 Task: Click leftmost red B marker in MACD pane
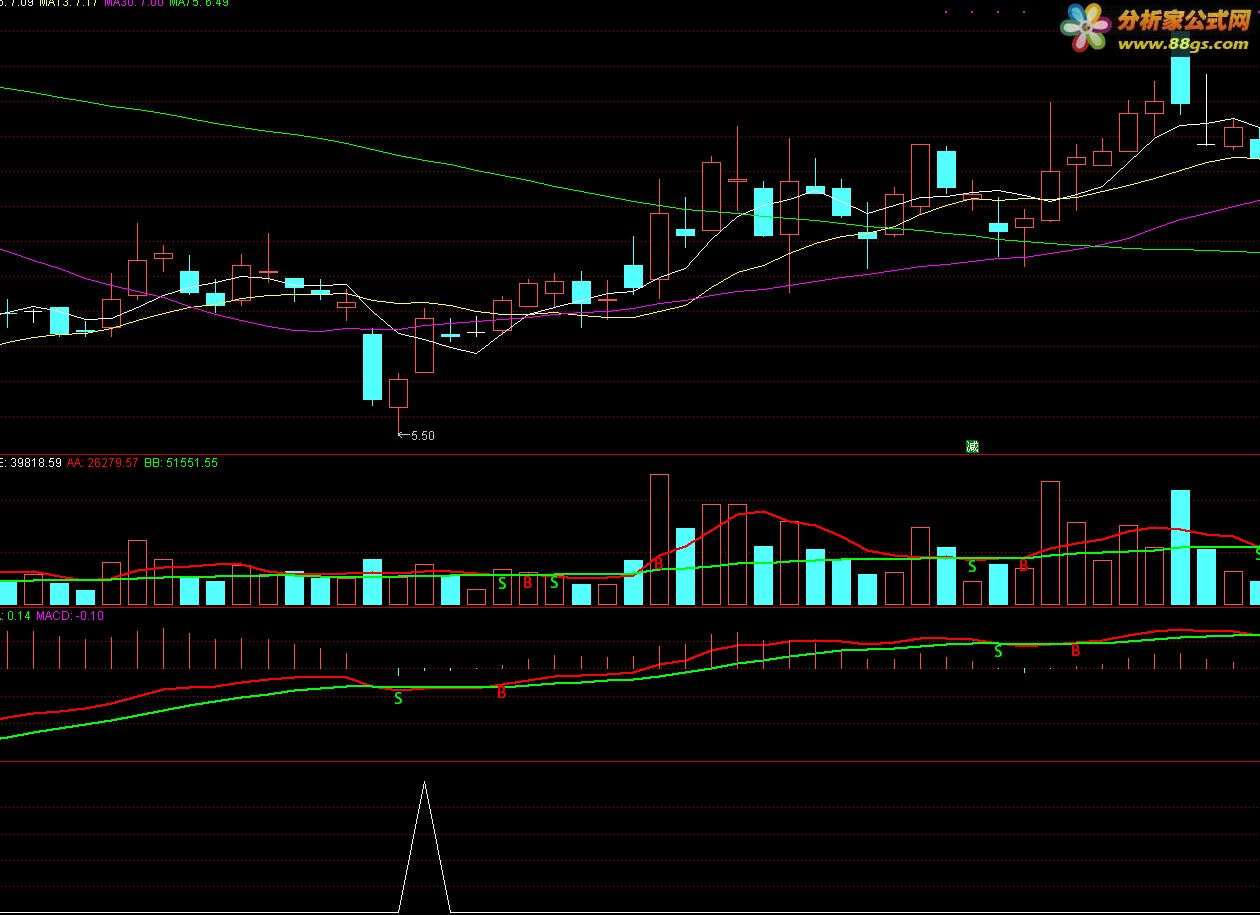[x=502, y=692]
